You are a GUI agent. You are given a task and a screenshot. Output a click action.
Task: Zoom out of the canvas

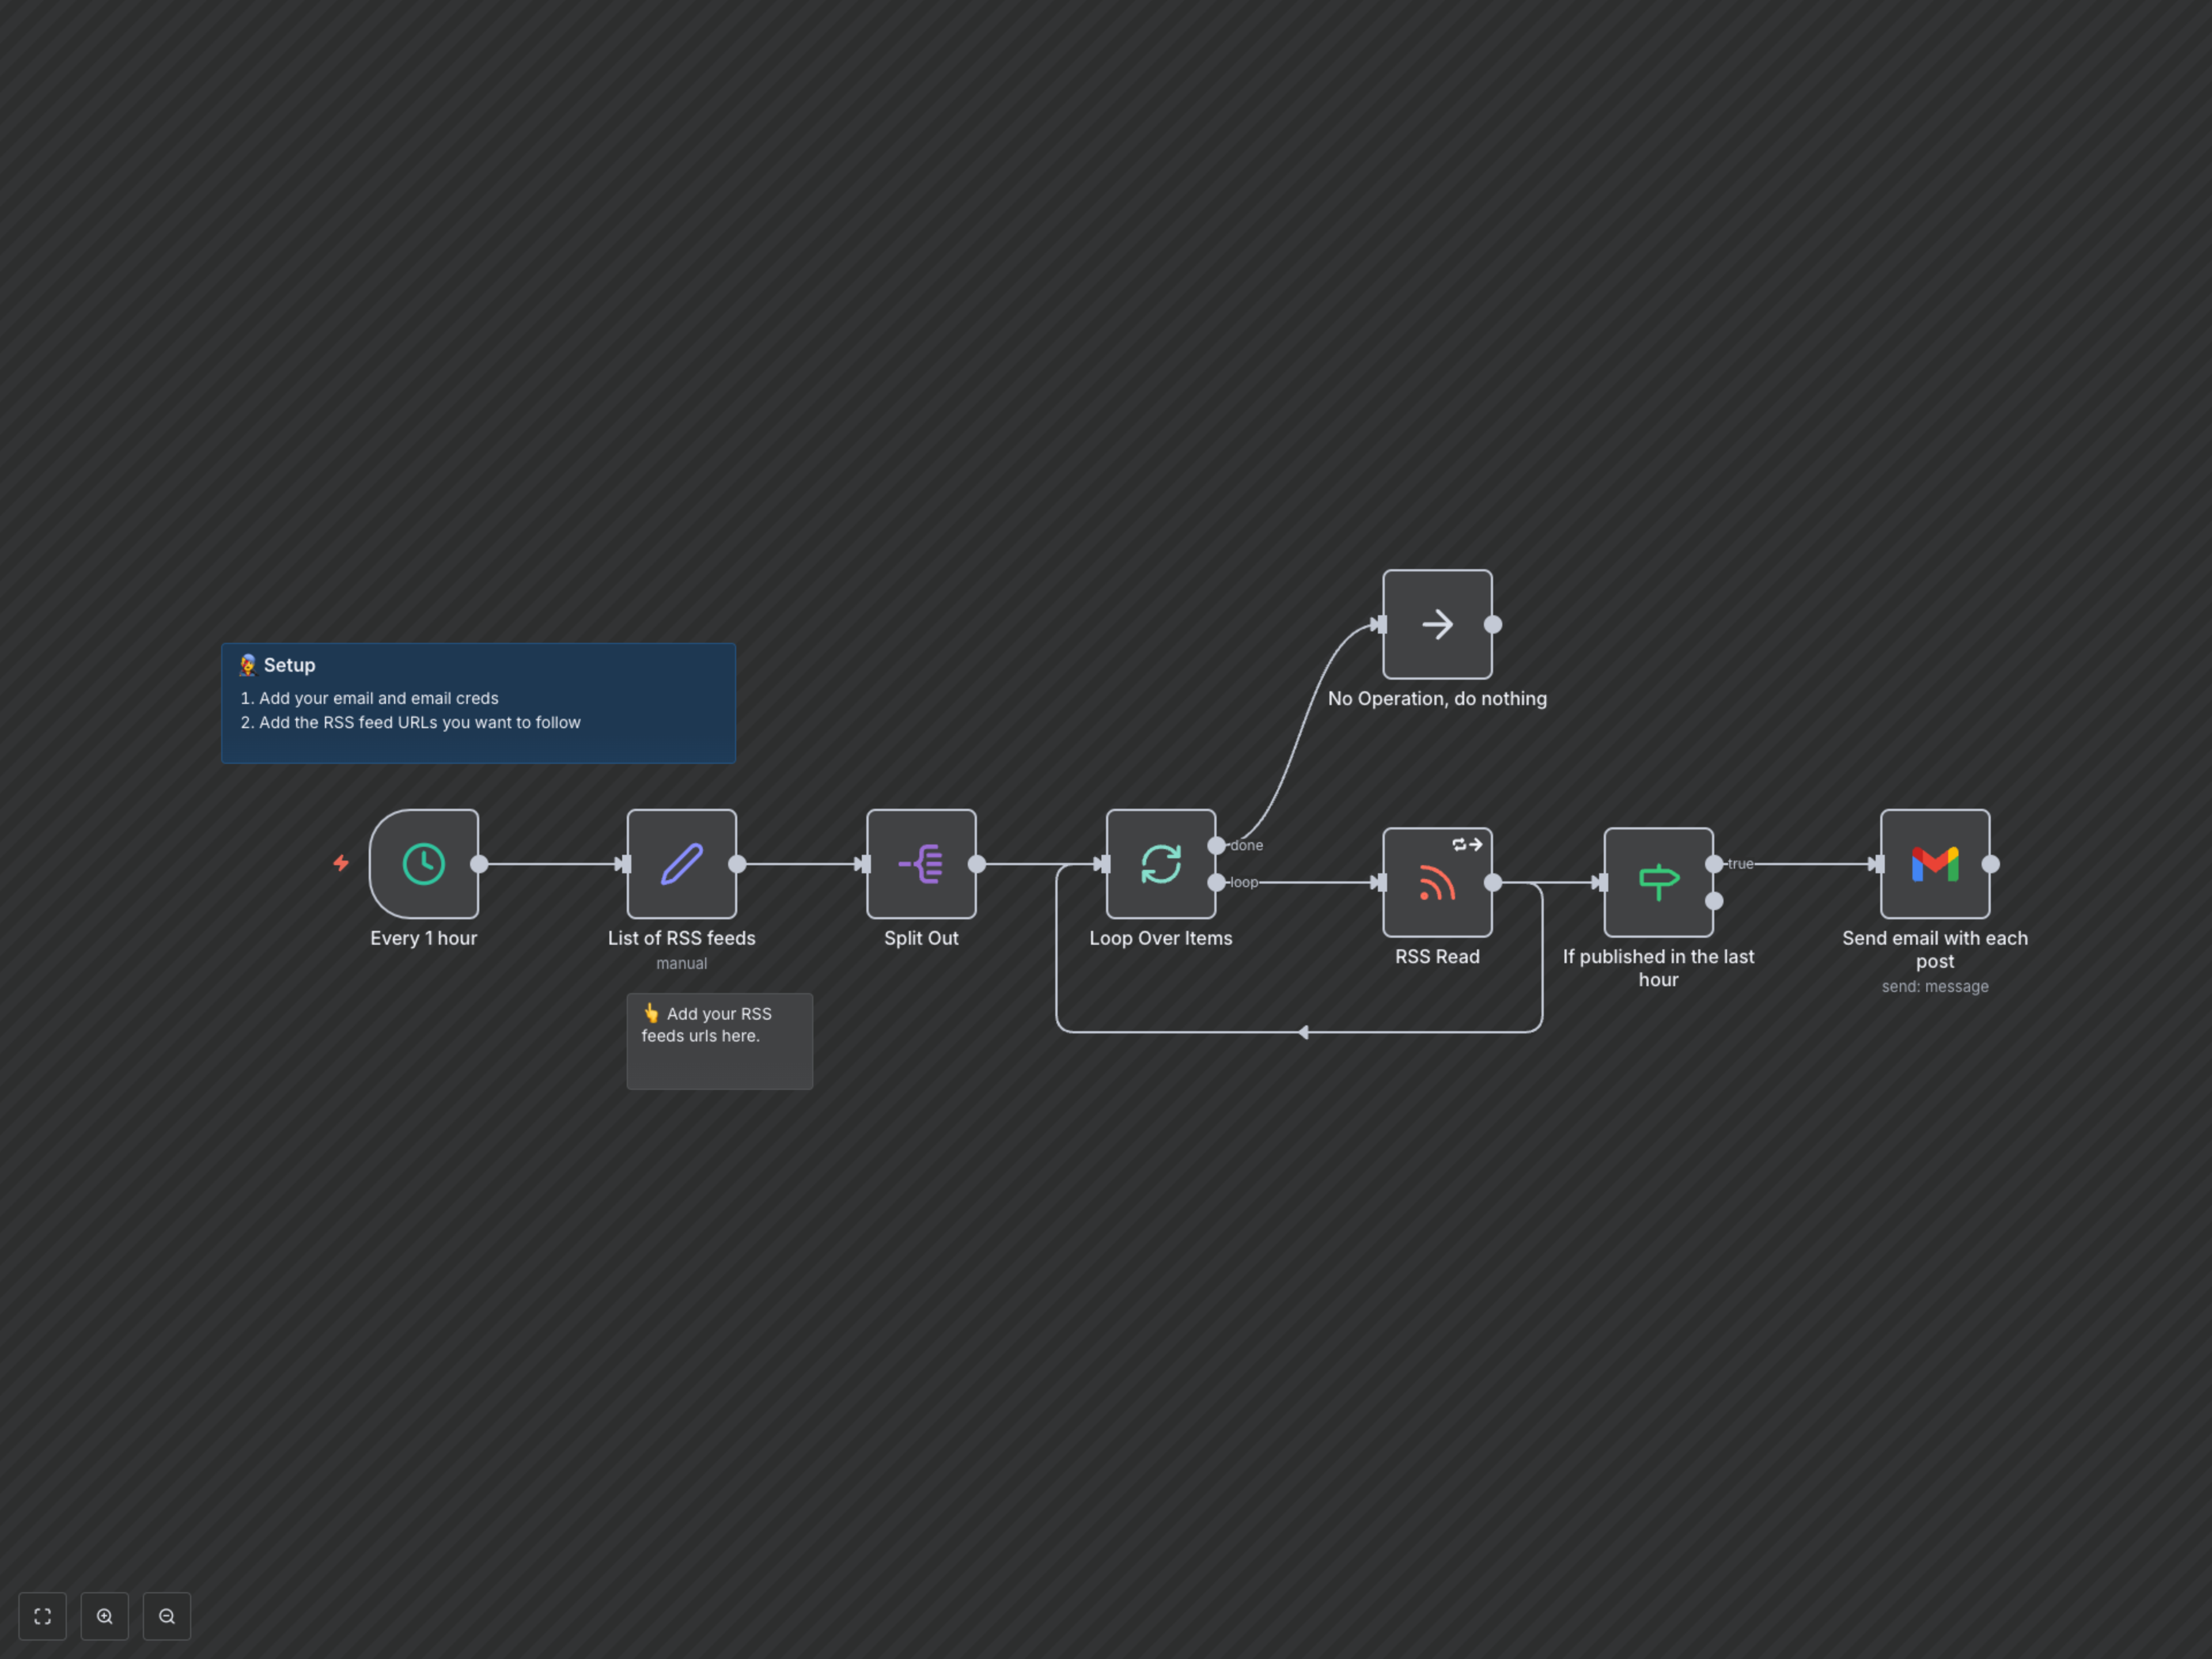tap(167, 1616)
